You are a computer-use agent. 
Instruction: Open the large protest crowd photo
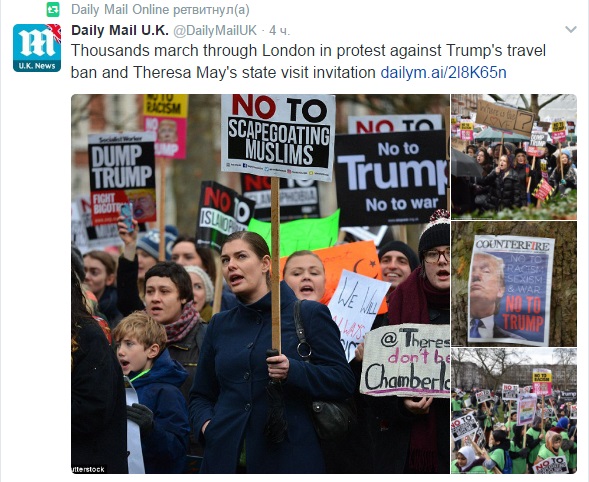pos(260,284)
